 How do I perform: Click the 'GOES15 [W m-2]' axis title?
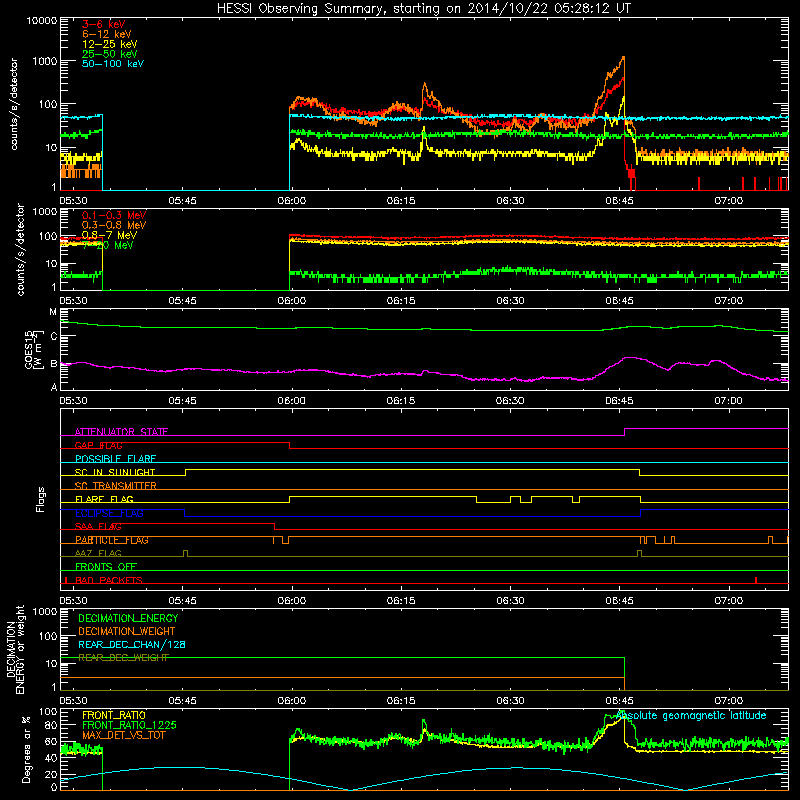point(34,349)
